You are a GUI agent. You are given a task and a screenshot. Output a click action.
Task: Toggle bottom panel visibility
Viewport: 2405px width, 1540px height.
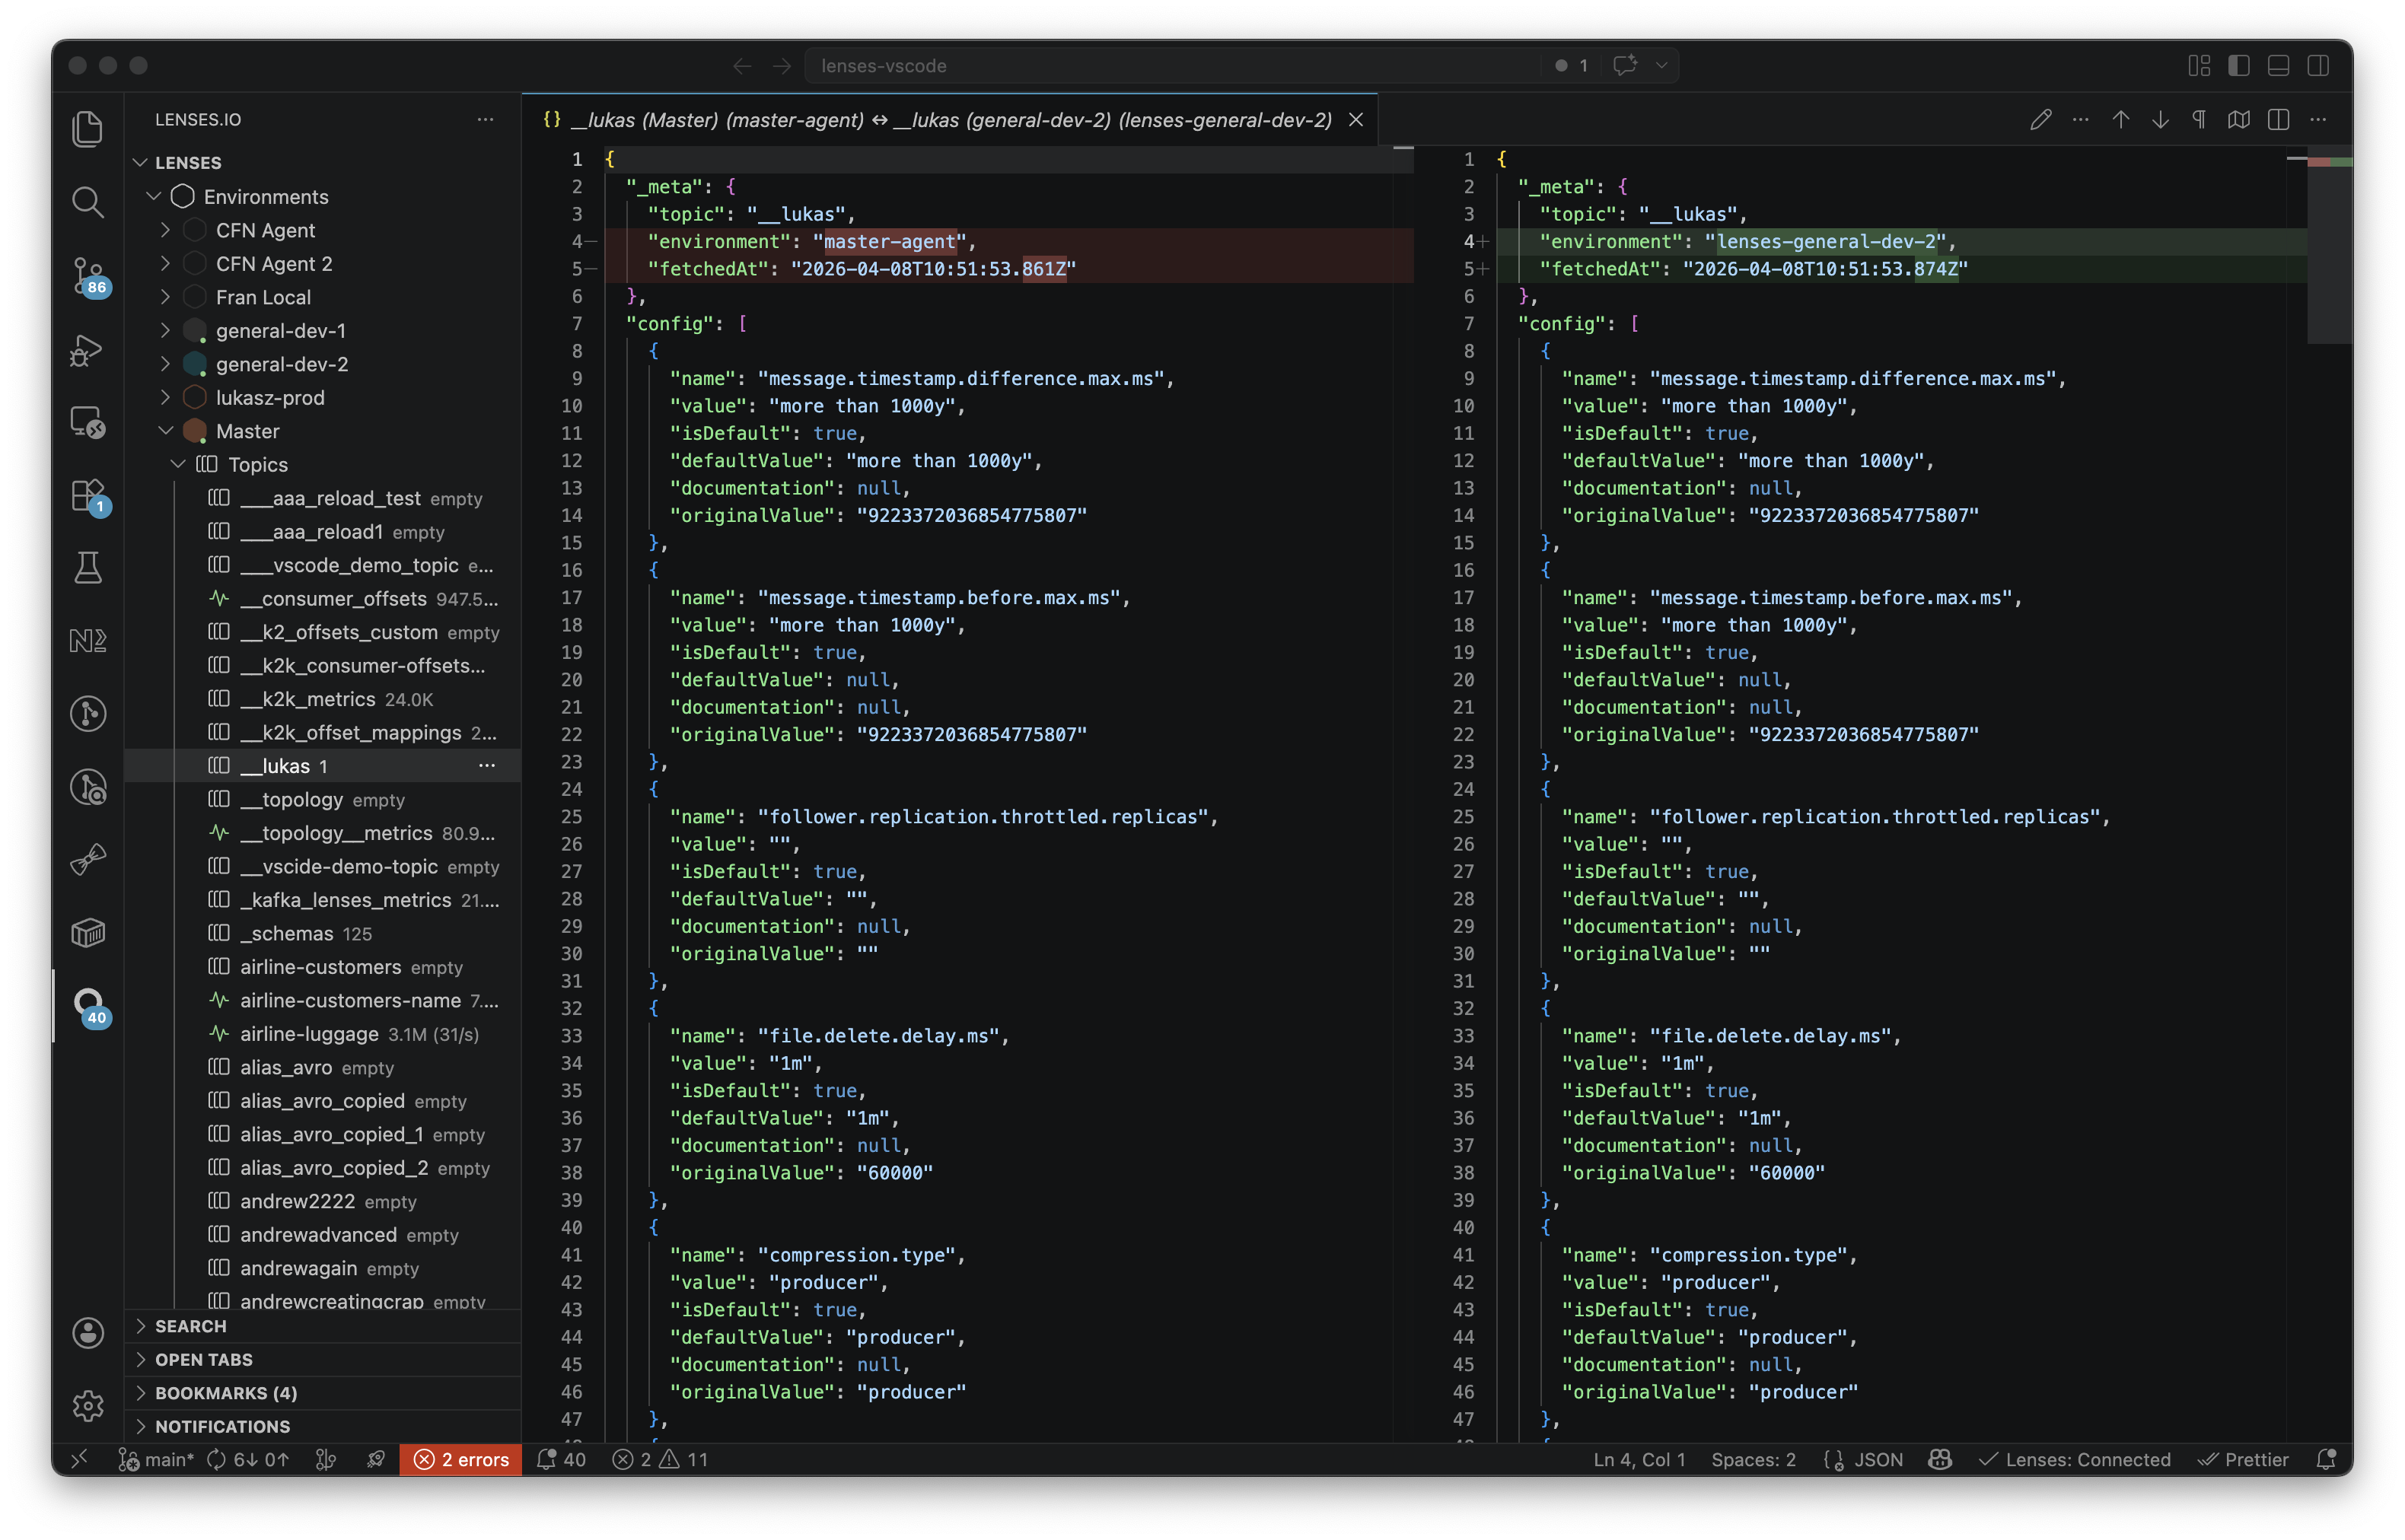[x=2278, y=66]
